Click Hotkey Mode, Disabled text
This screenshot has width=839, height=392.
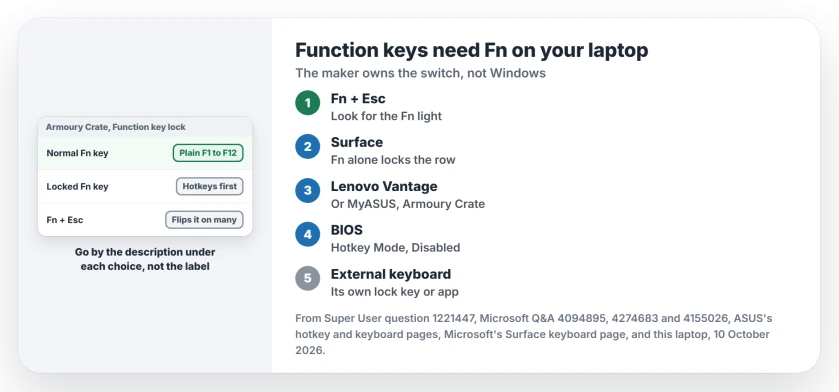pos(395,248)
